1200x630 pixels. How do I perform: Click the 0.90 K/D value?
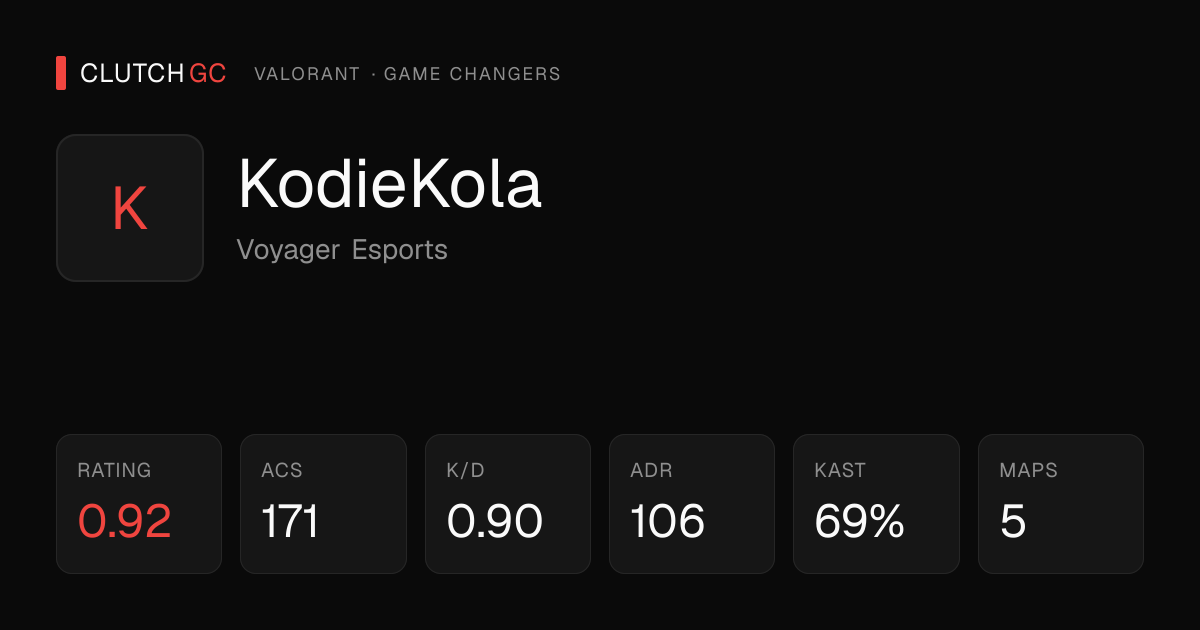[x=494, y=521]
